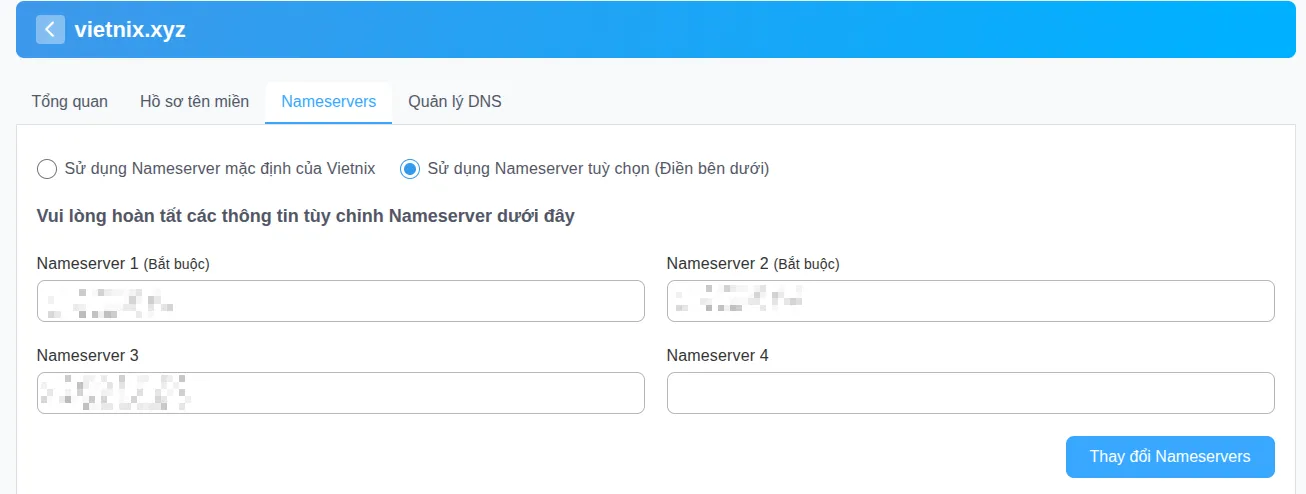Screen dimensions: 1306x494
Task: Select the Nameservers tab
Action: point(329,101)
